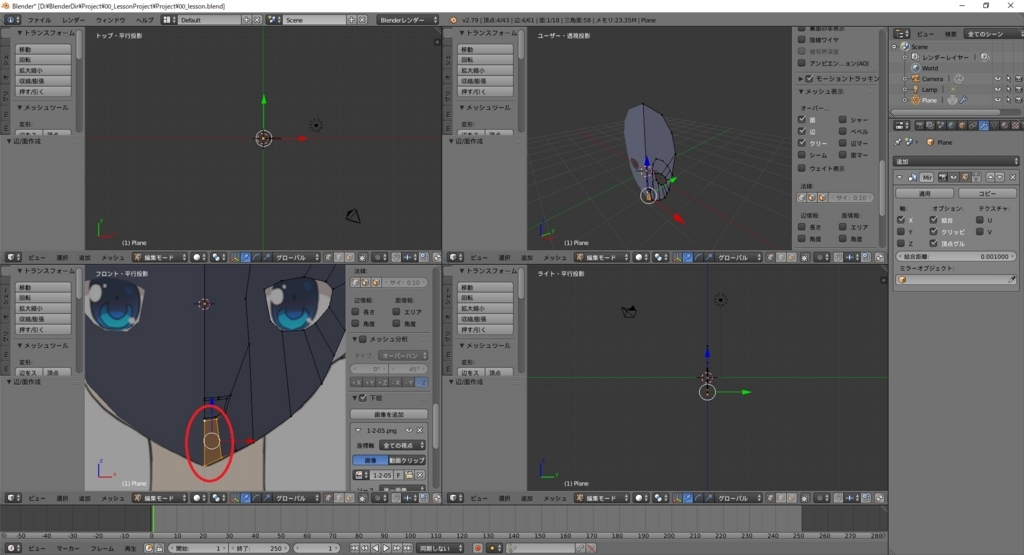1024x555 pixels.
Task: Move the Mirror modifier up with arrow icon
Action: (991, 178)
